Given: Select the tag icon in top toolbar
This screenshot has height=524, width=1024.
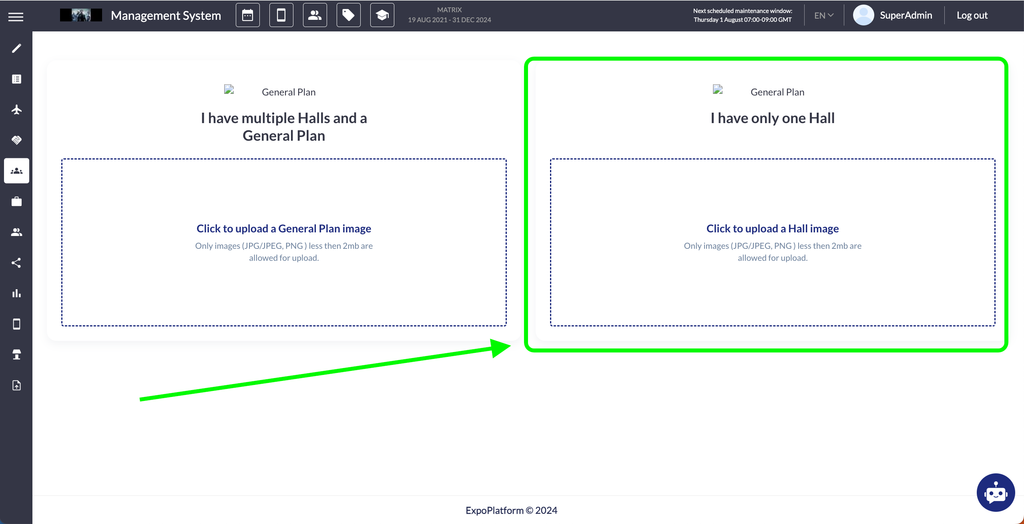Looking at the screenshot, I should coord(348,16).
